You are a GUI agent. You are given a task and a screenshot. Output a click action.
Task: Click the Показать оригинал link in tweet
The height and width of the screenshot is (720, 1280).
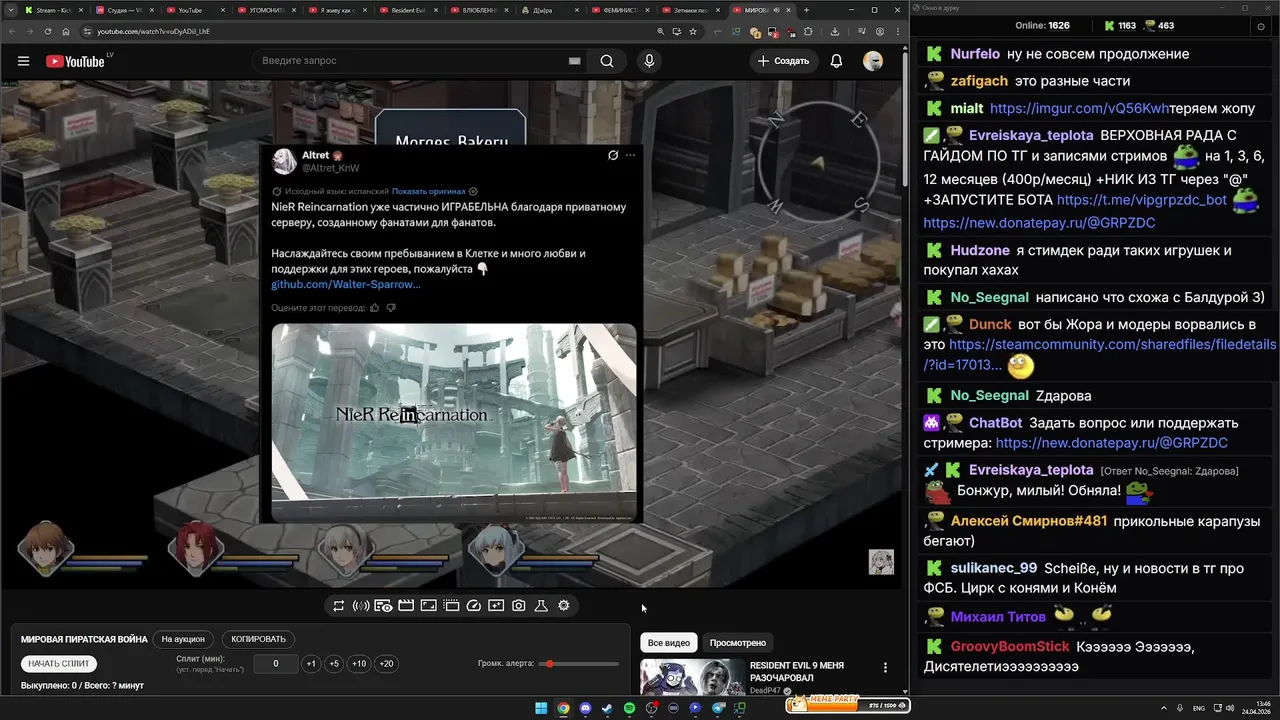tap(428, 191)
